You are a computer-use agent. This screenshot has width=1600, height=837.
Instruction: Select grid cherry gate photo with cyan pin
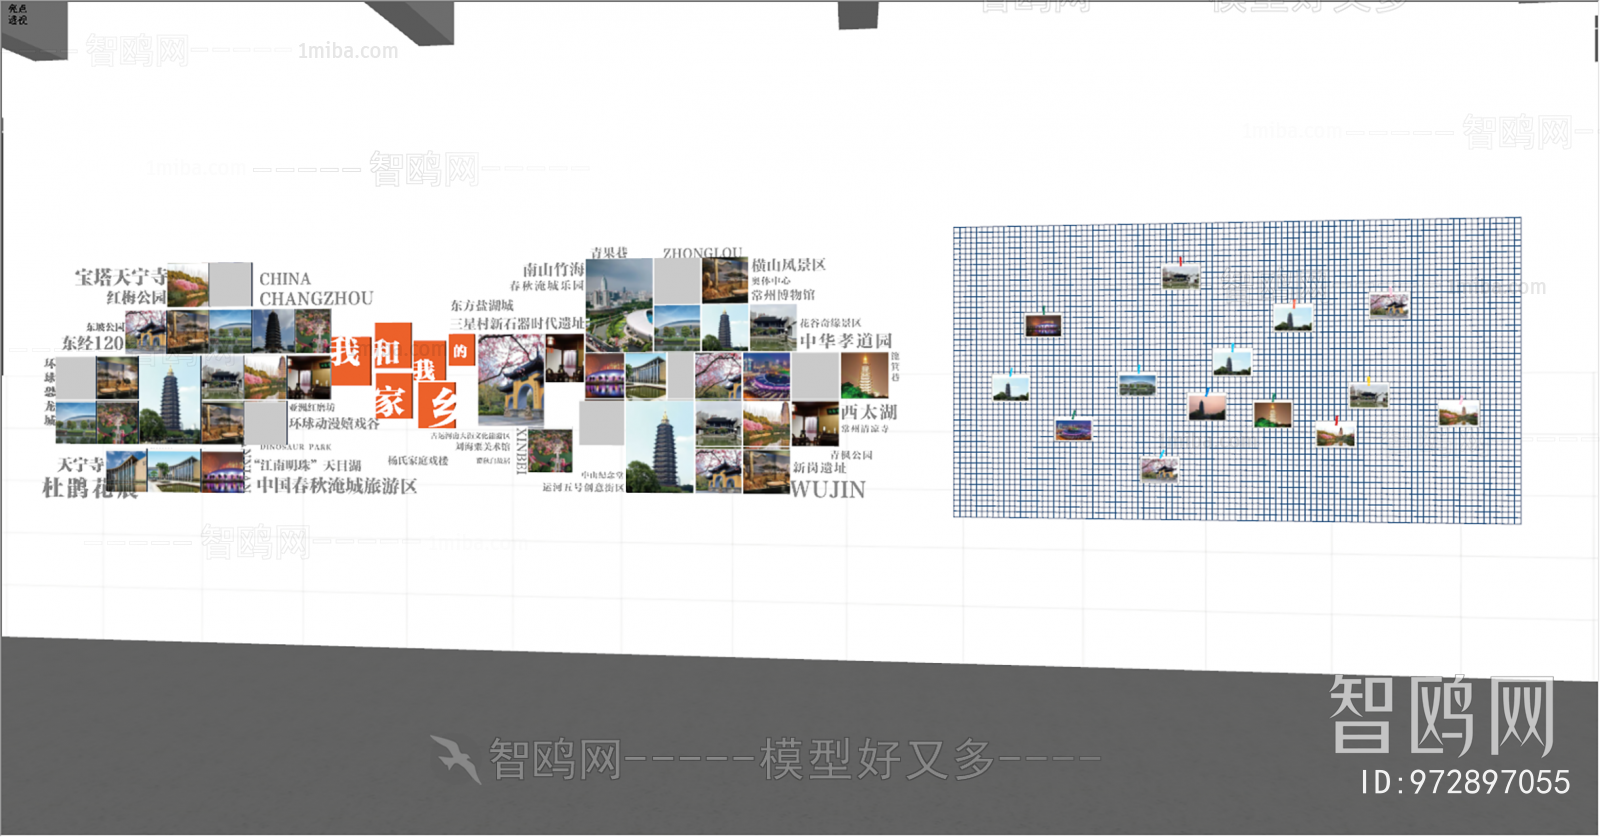[x=1159, y=468]
